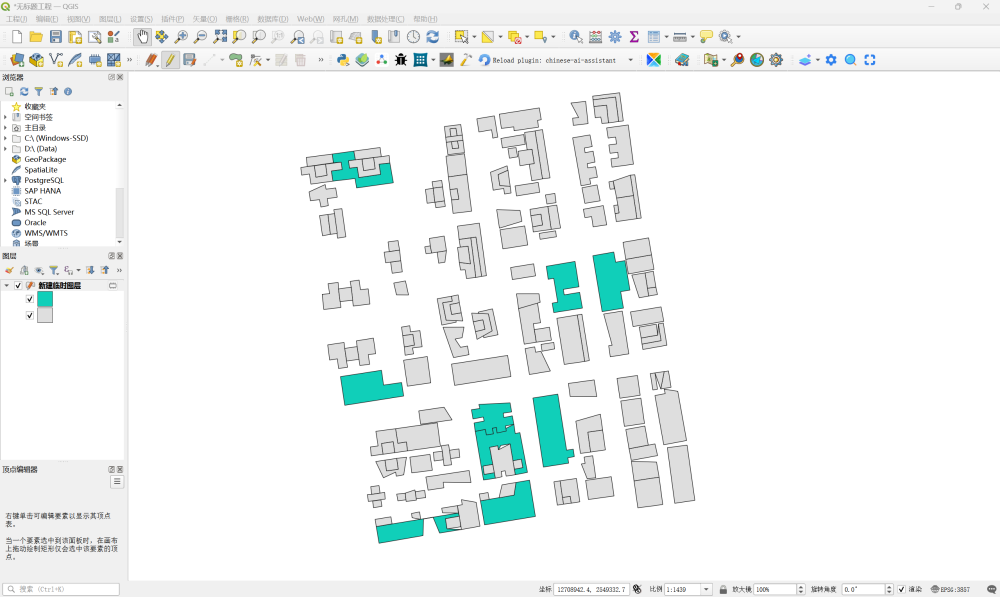Screen dimensions: 1000x597
Task: Click the Save Project disk icon
Action: pos(56,37)
